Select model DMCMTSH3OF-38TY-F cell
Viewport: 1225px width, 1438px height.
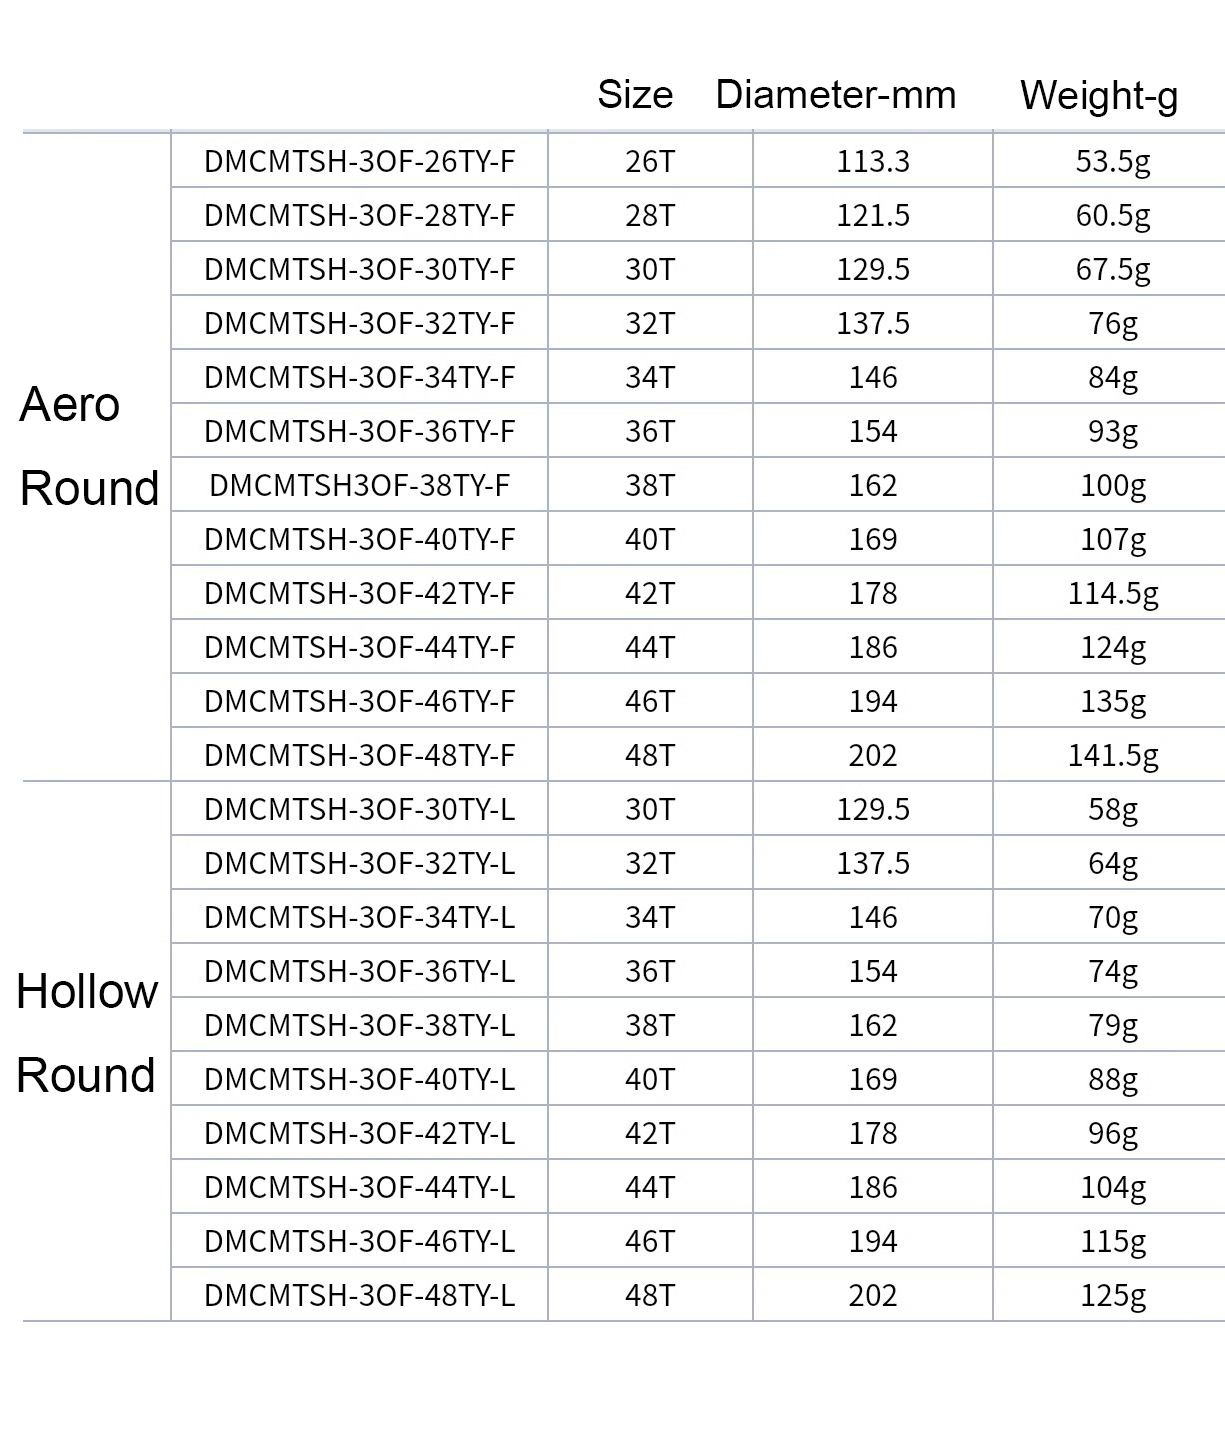pyautogui.click(x=360, y=485)
